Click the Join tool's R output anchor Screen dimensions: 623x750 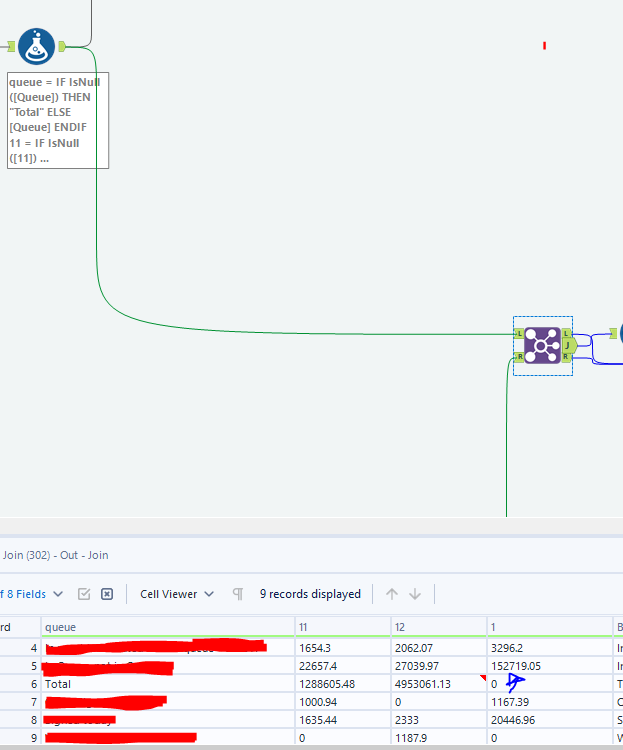(x=566, y=357)
